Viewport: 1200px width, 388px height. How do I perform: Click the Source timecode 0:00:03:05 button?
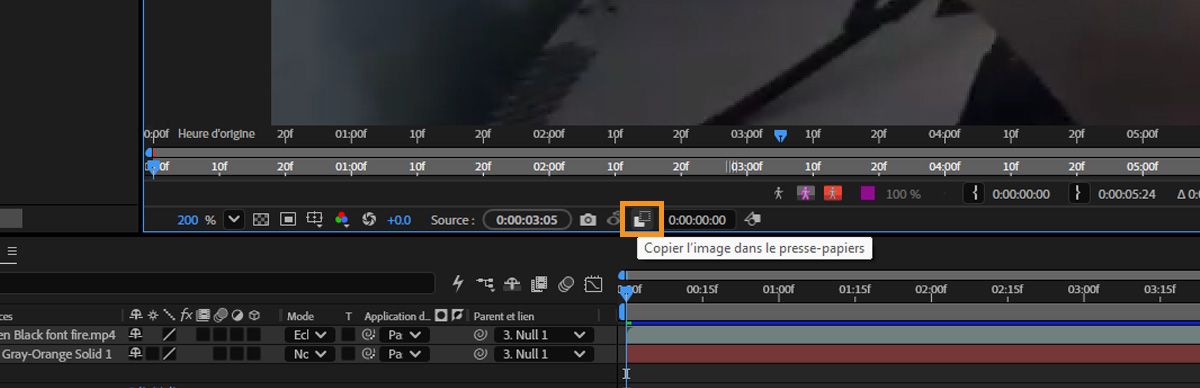point(527,219)
